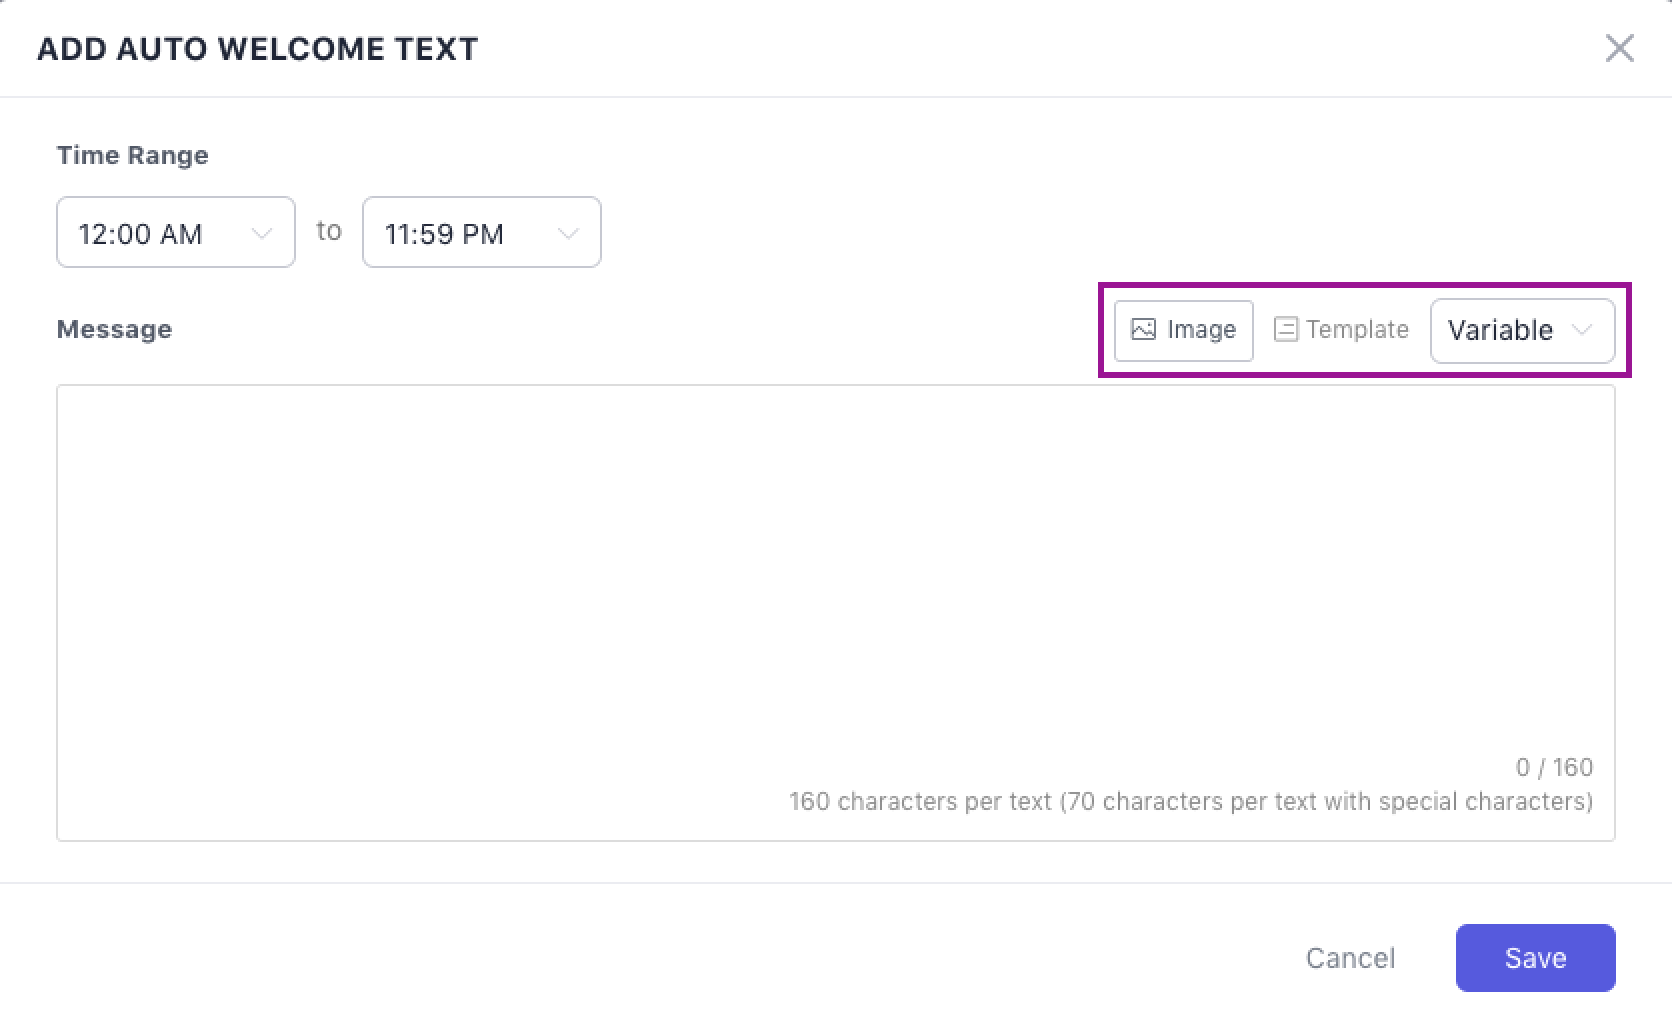Expand the Variable dropdown chevron
Image resolution: width=1672 pixels, height=1028 pixels.
(1582, 330)
